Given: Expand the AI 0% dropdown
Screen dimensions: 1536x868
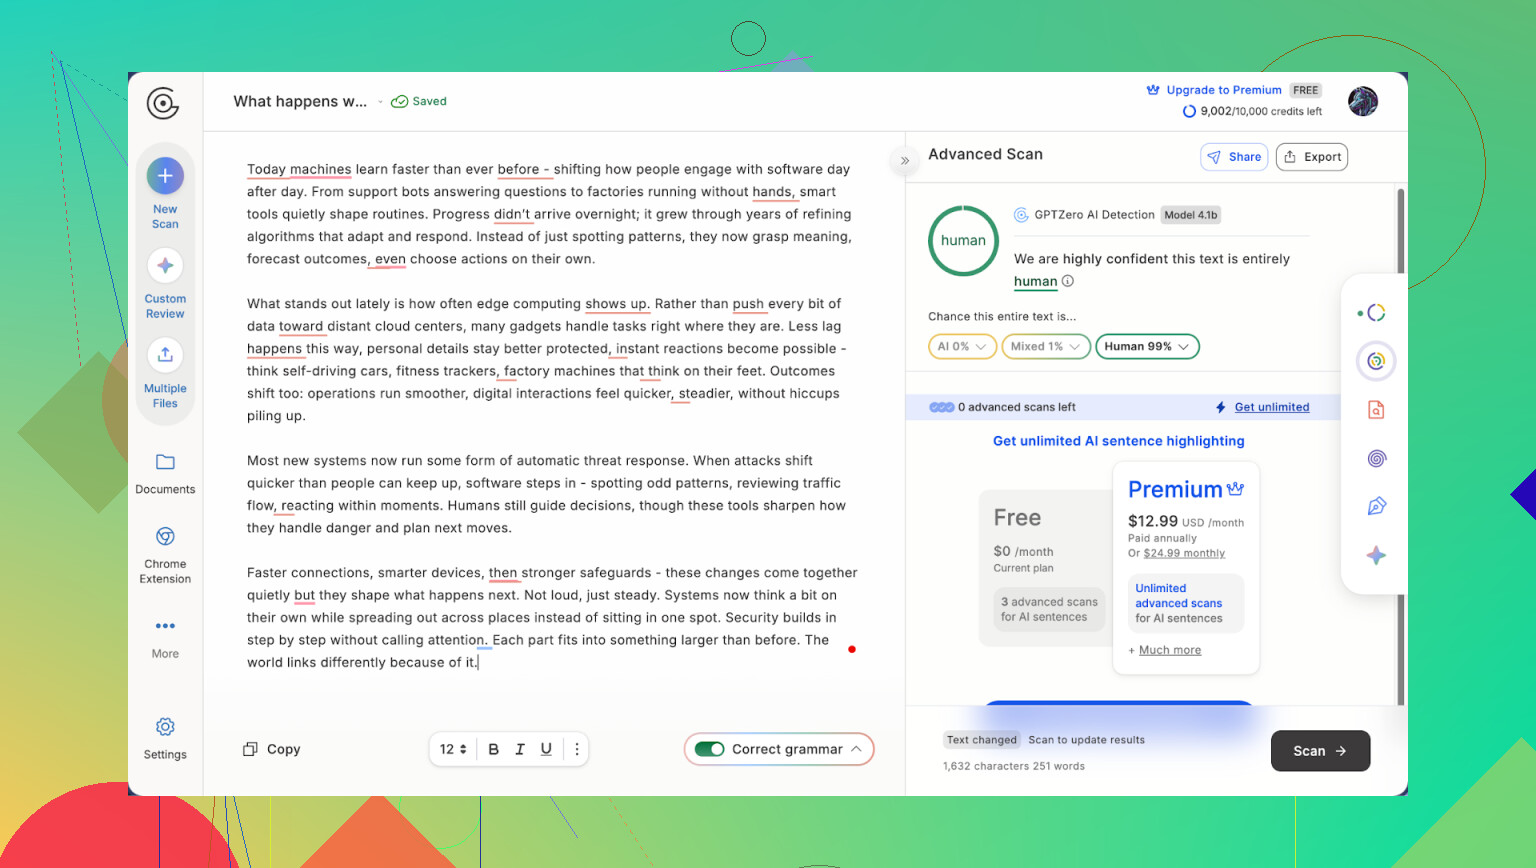Looking at the screenshot, I should [962, 347].
